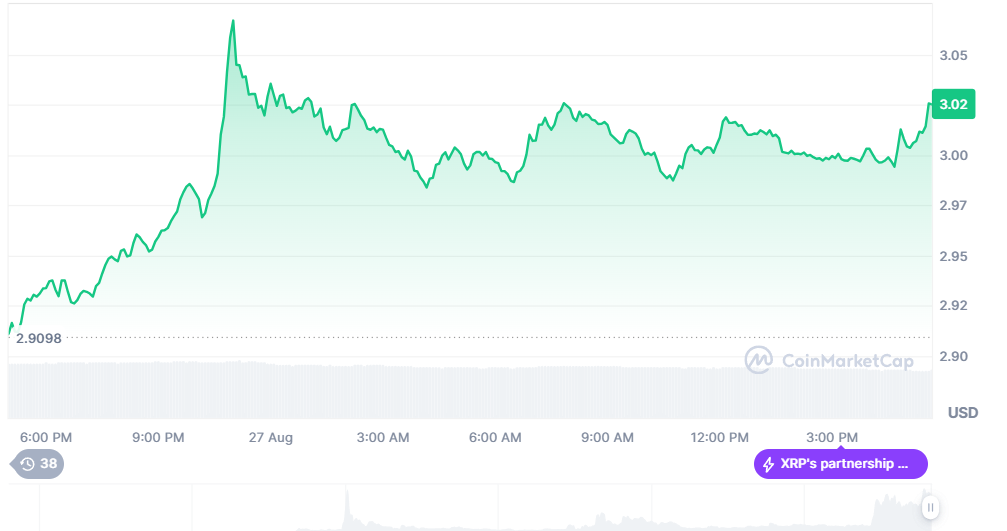The height and width of the screenshot is (531, 1007).
Task: Click the 12:00 PM time label
Action: tap(720, 438)
